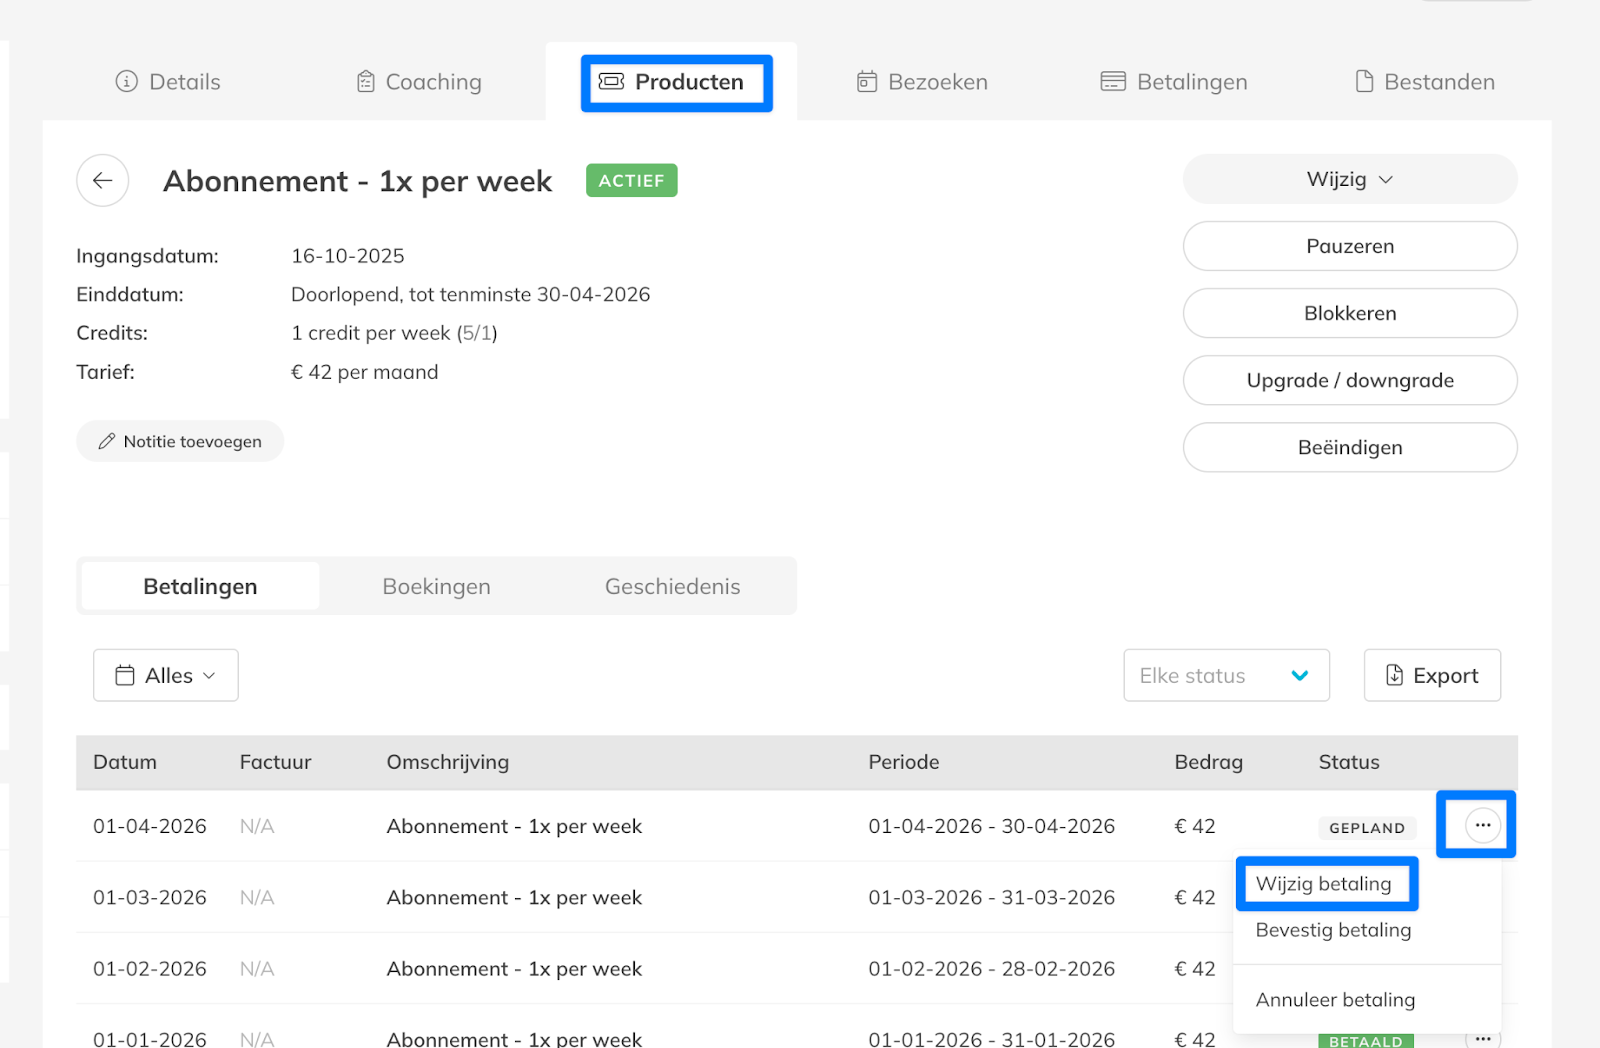Click the calendar icon in Alles filter
Screen dimensions: 1600x1048
(x=125, y=676)
